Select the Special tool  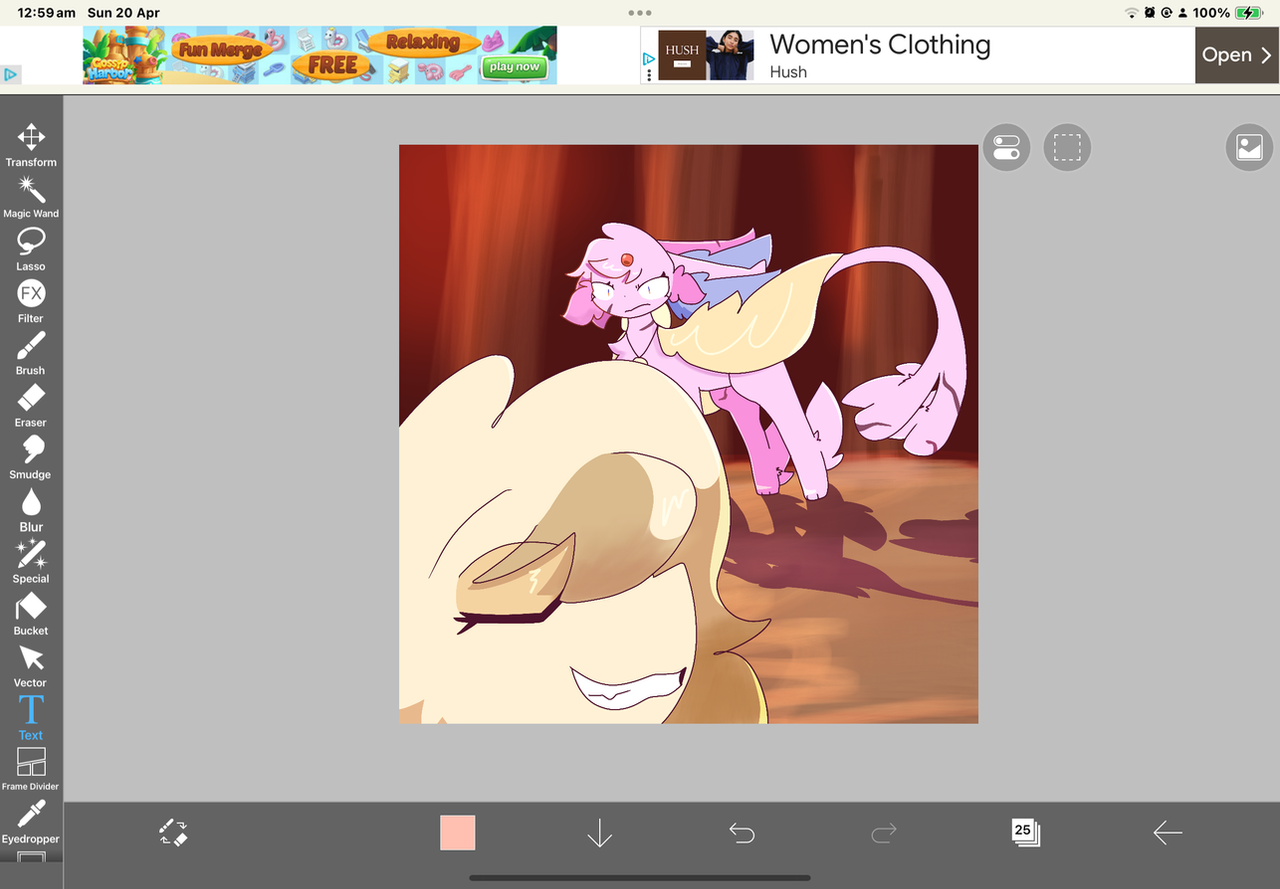(31, 561)
